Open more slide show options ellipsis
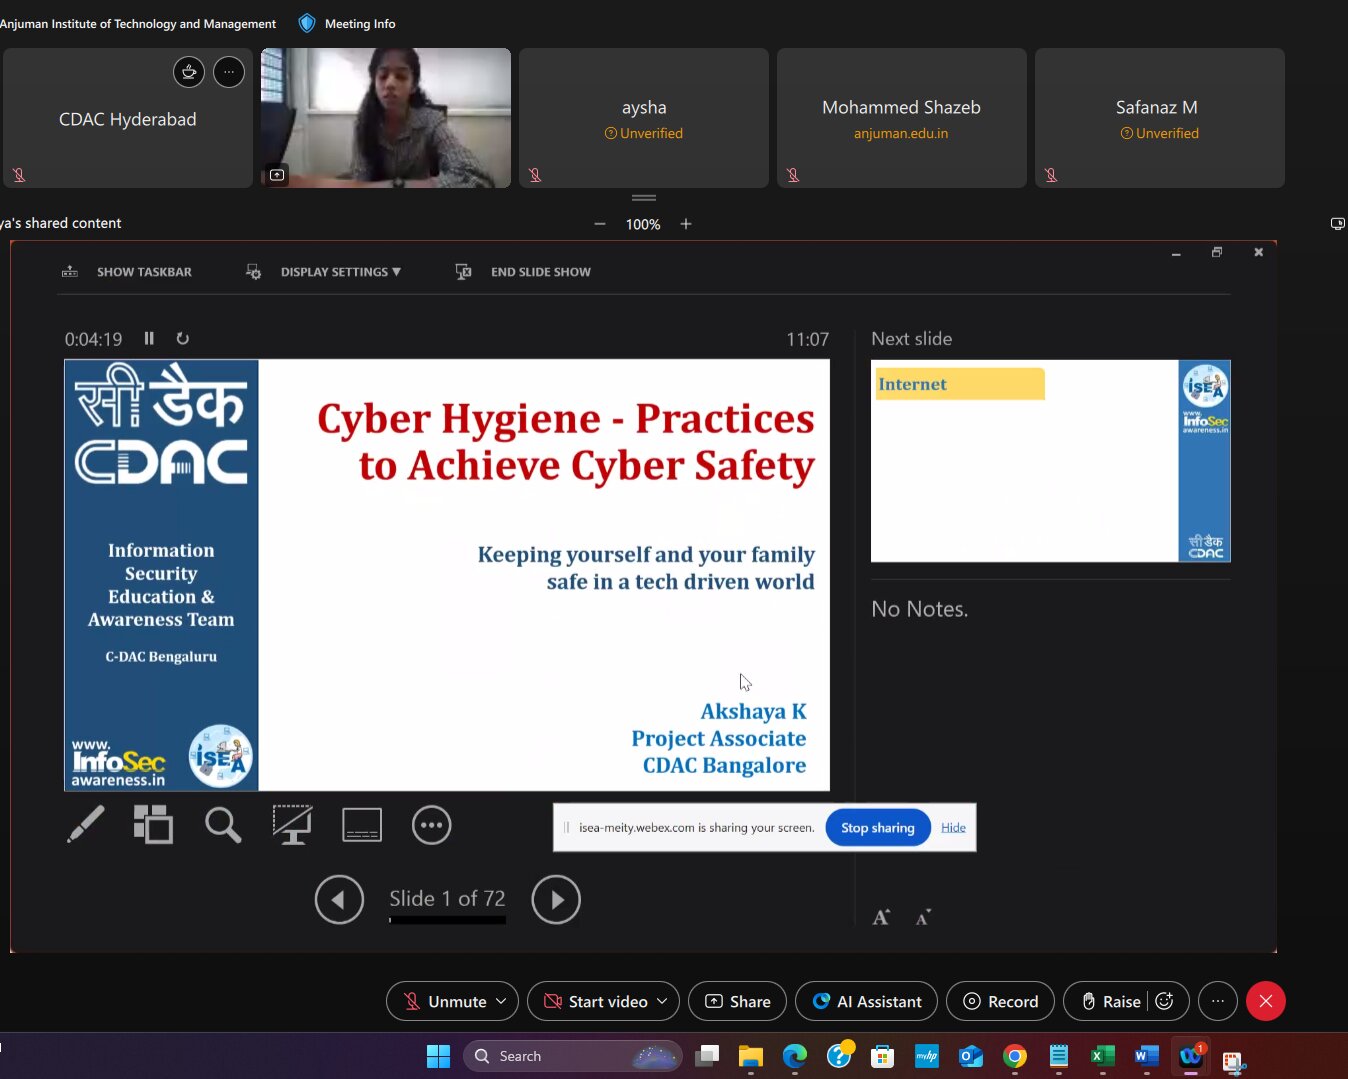1348x1079 pixels. coord(431,825)
